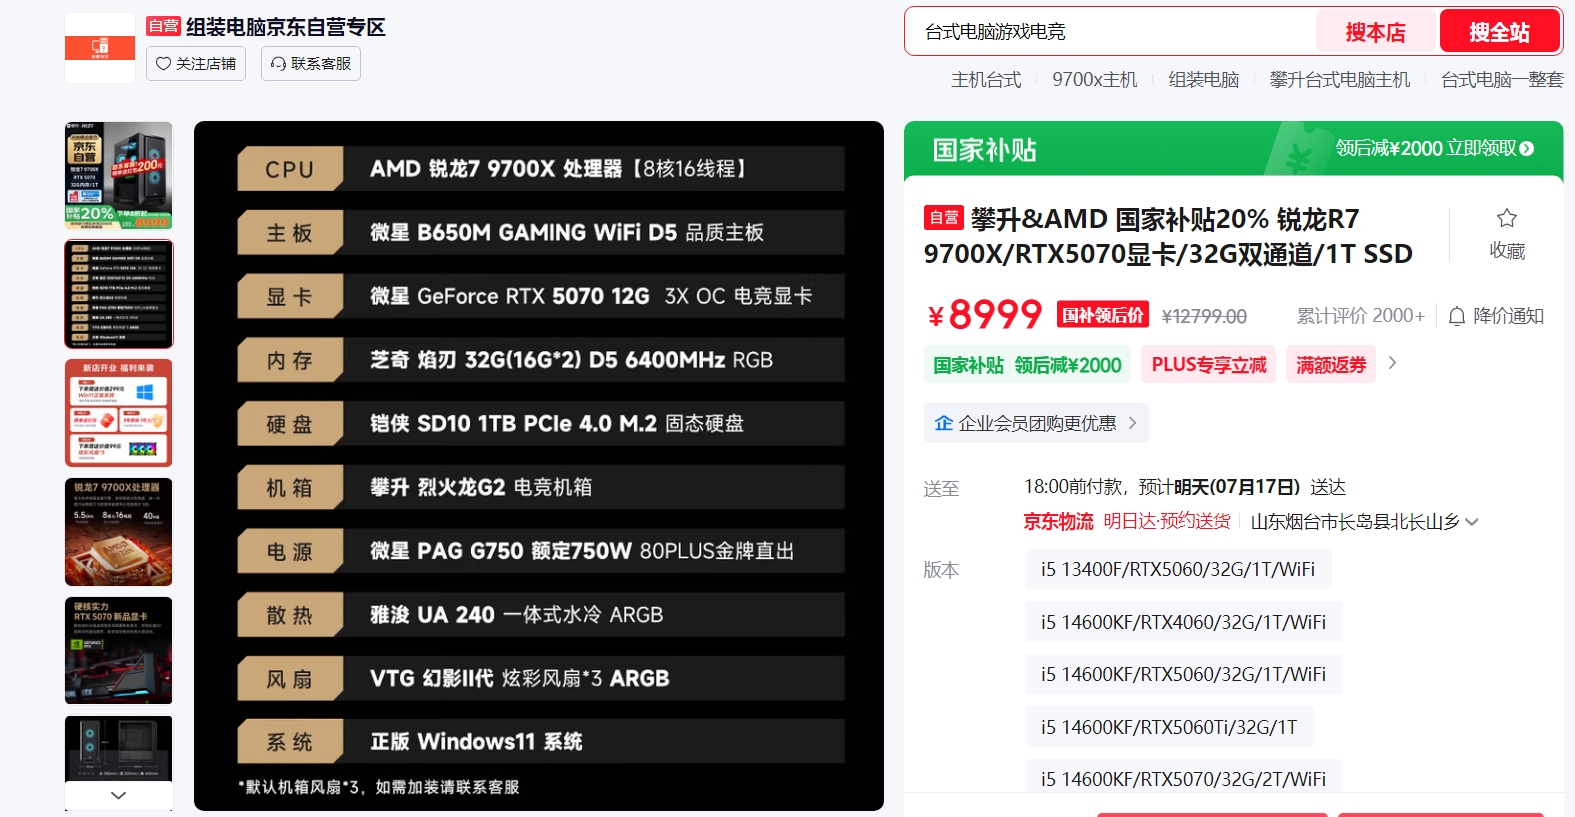Click the heart icon in 关注店铺
The image size is (1575, 817).
164,64
